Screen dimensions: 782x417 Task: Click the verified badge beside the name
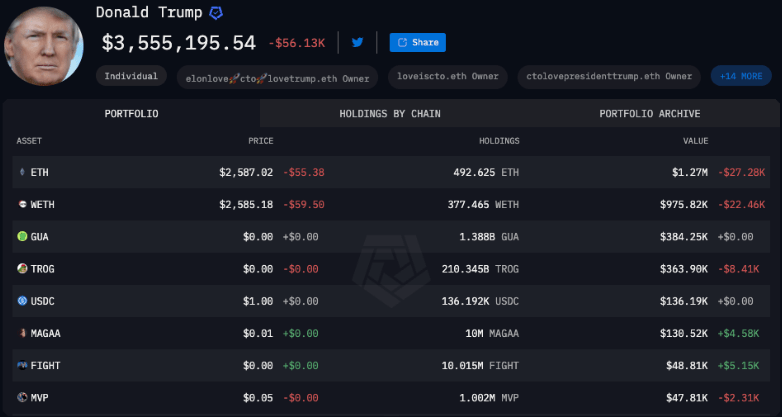[x=215, y=13]
